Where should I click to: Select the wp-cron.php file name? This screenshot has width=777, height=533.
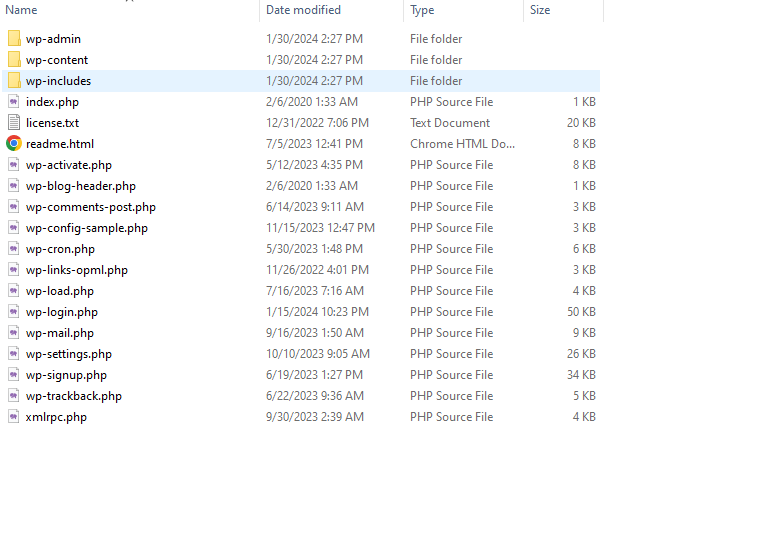[60, 249]
